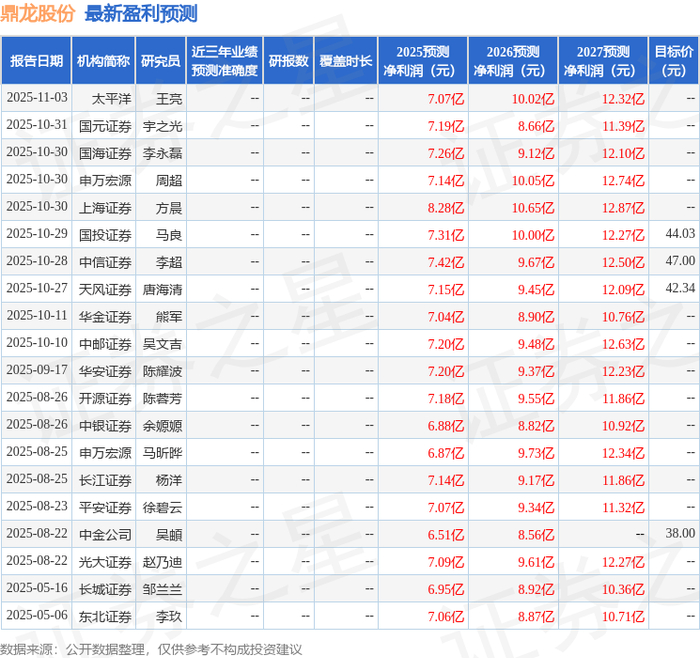Click researcher 周超

pyautogui.click(x=169, y=180)
